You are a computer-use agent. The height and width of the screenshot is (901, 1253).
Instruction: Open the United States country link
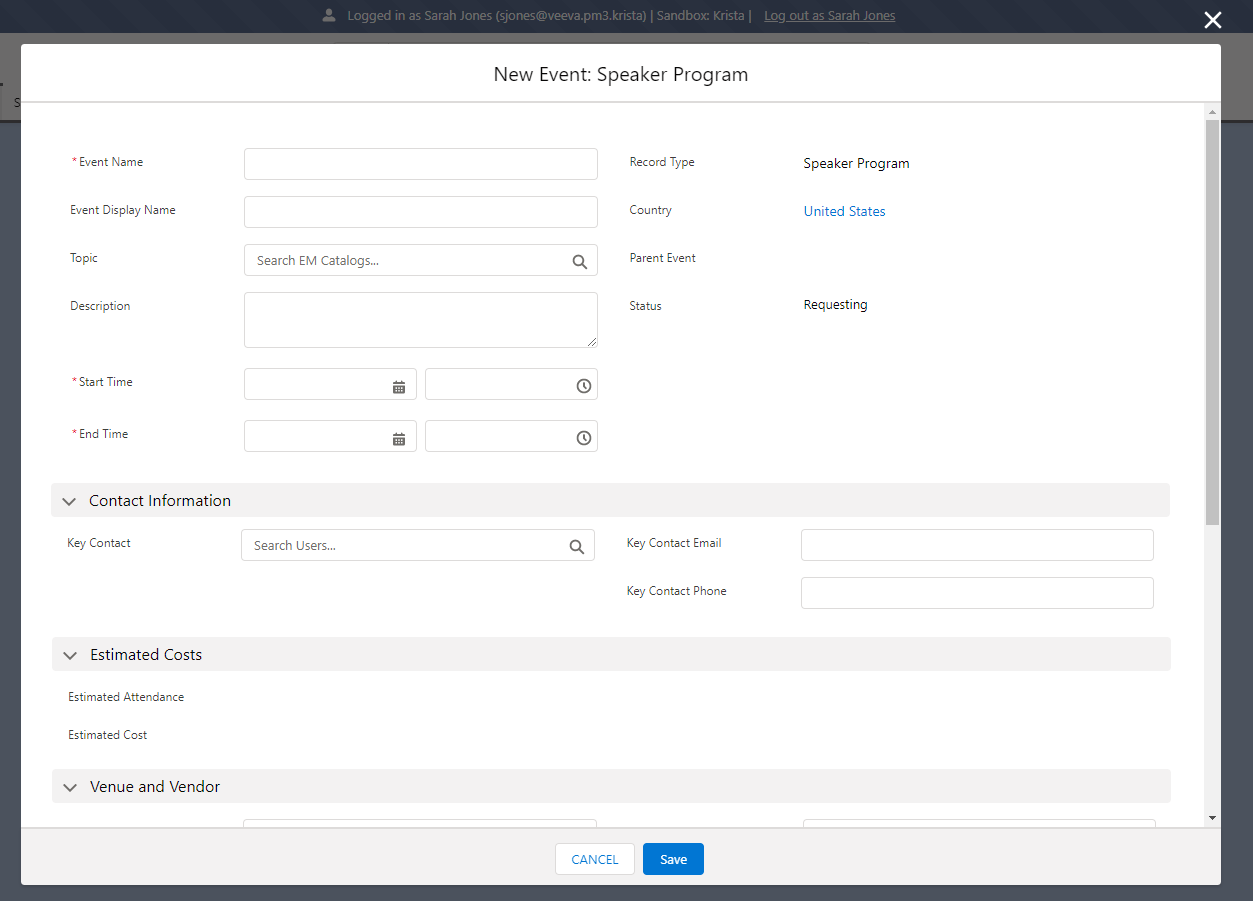pyautogui.click(x=844, y=211)
